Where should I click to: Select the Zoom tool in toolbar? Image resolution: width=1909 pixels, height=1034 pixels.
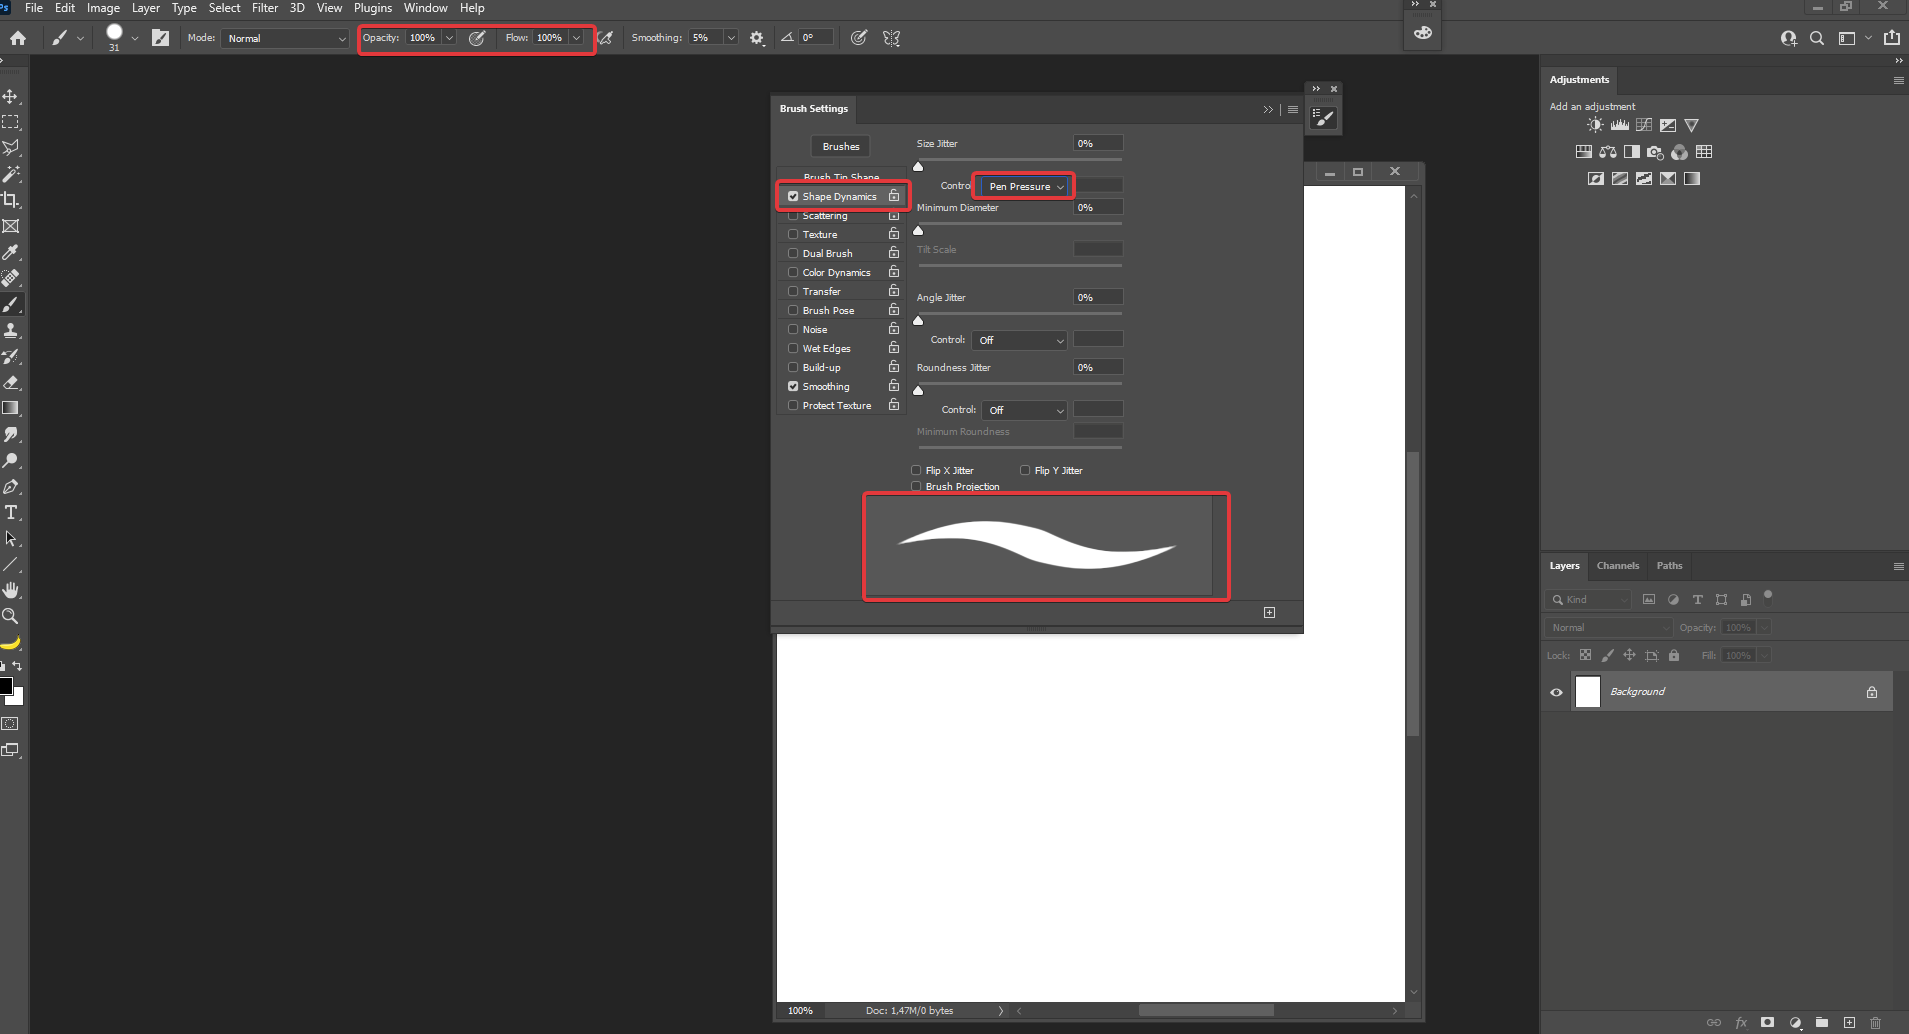[11, 617]
